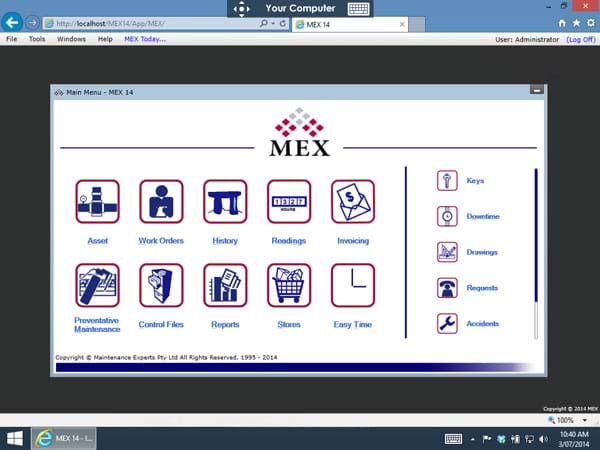Open the History module icon
The image size is (600, 450).
pos(225,202)
